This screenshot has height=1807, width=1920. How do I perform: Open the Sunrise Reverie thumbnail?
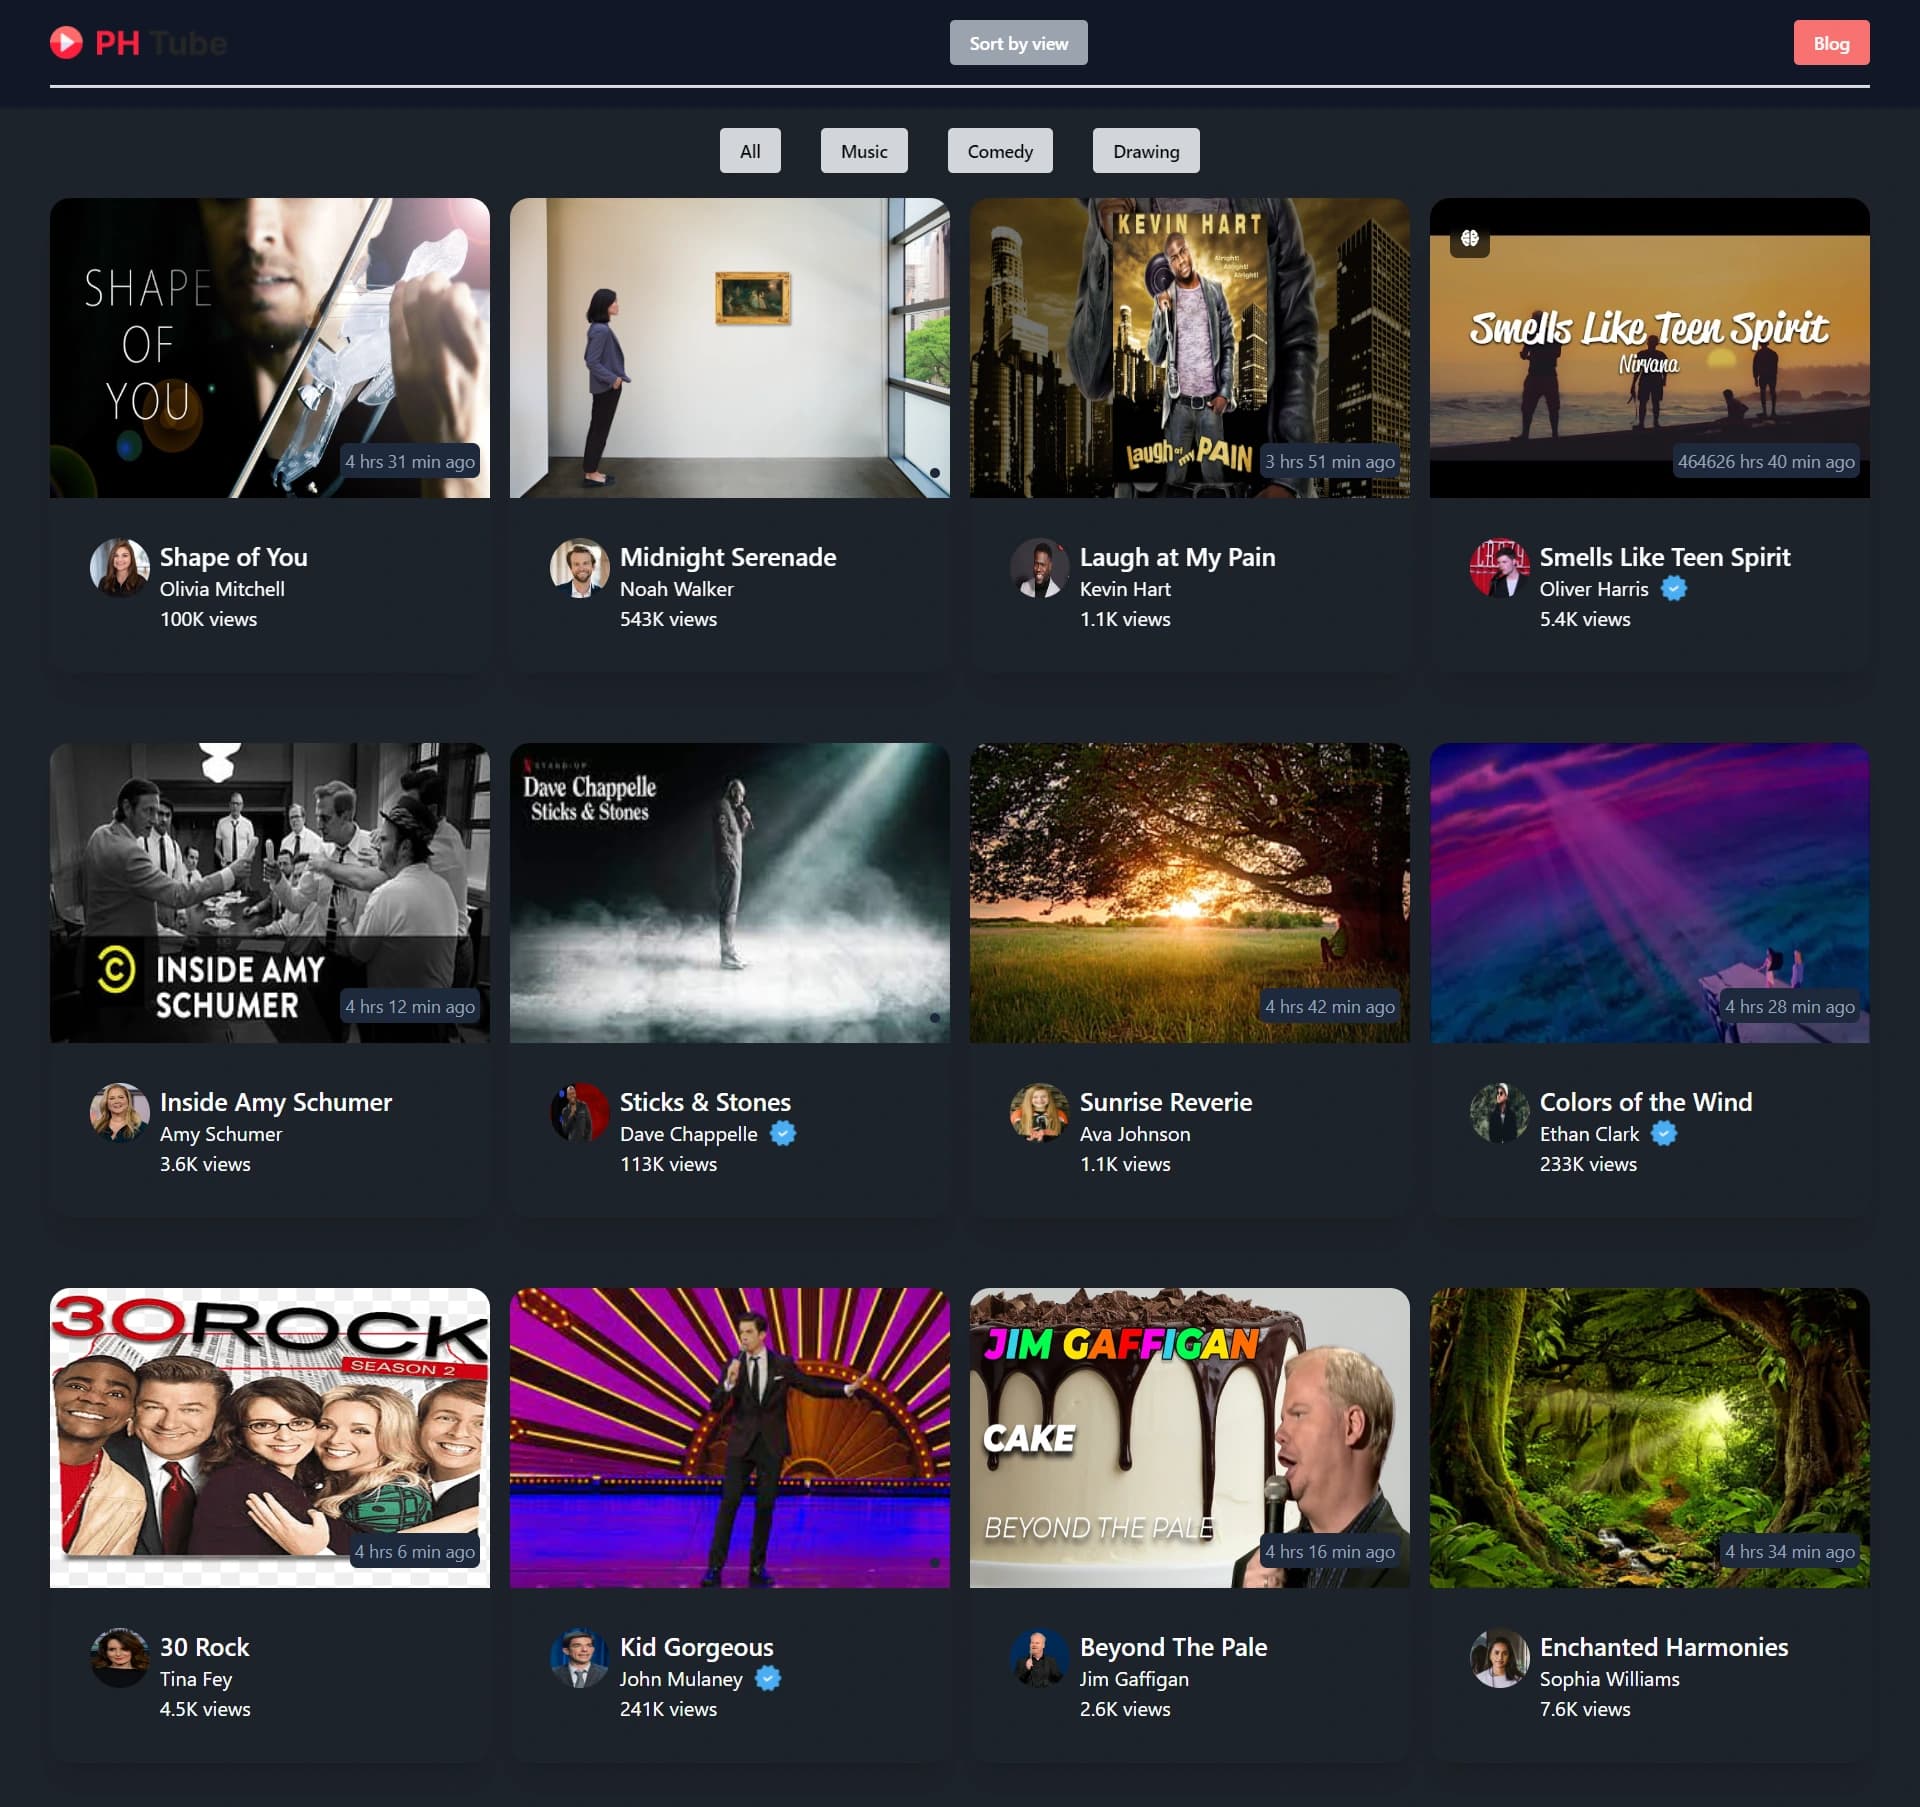point(1190,893)
